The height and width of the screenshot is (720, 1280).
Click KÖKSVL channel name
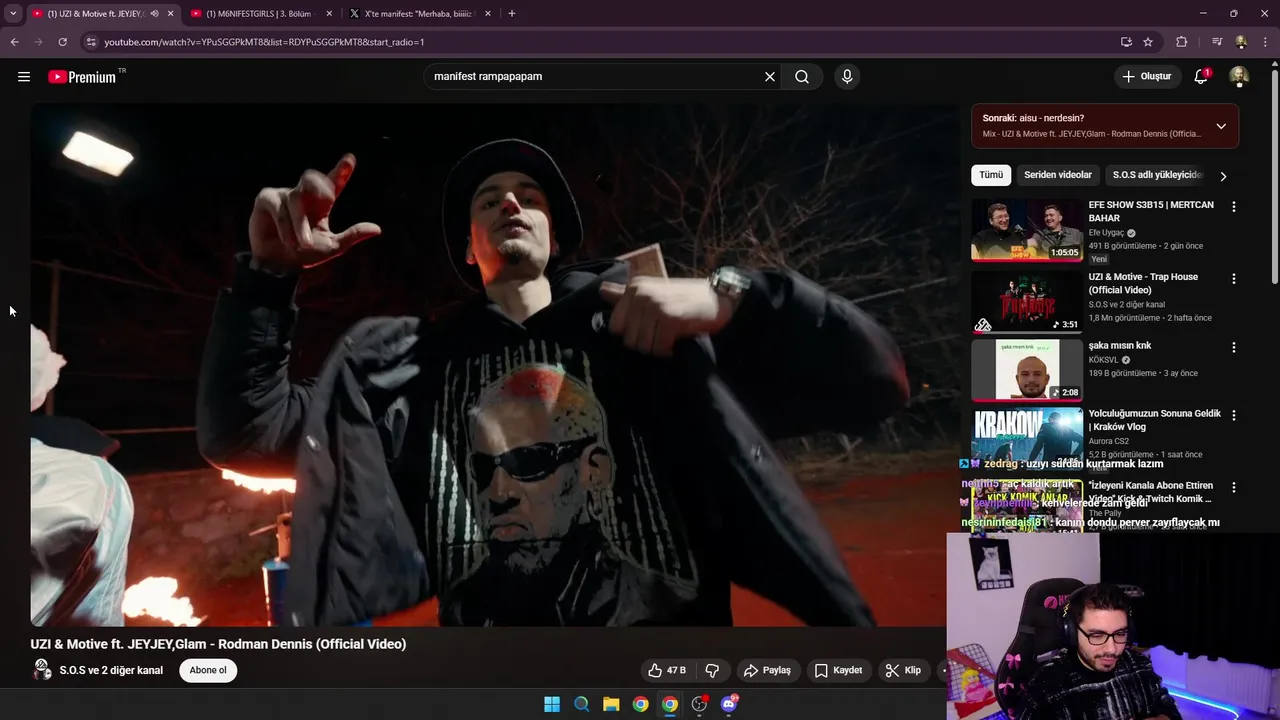(1104, 360)
